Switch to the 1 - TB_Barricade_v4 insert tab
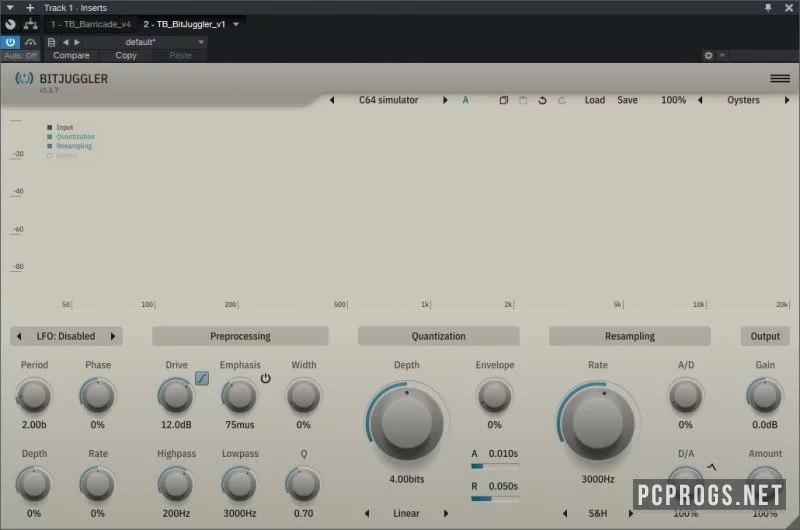The width and height of the screenshot is (800, 530). [91, 24]
